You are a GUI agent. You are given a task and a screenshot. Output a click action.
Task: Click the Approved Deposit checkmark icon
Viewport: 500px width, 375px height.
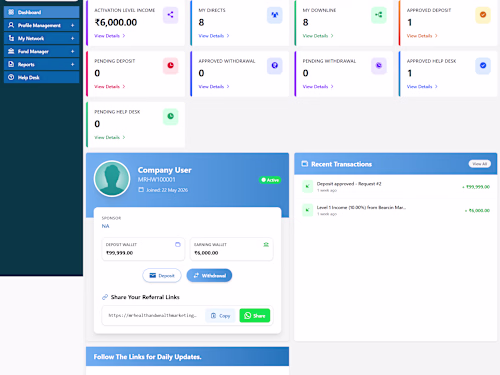483,15
